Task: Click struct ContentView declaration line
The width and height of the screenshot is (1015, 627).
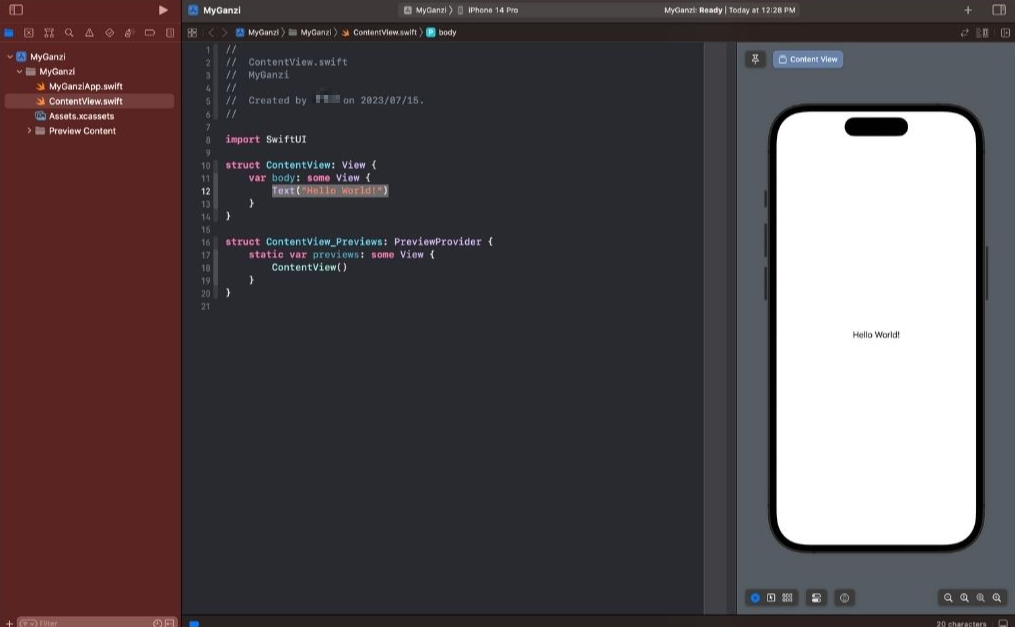Action: (x=301, y=165)
